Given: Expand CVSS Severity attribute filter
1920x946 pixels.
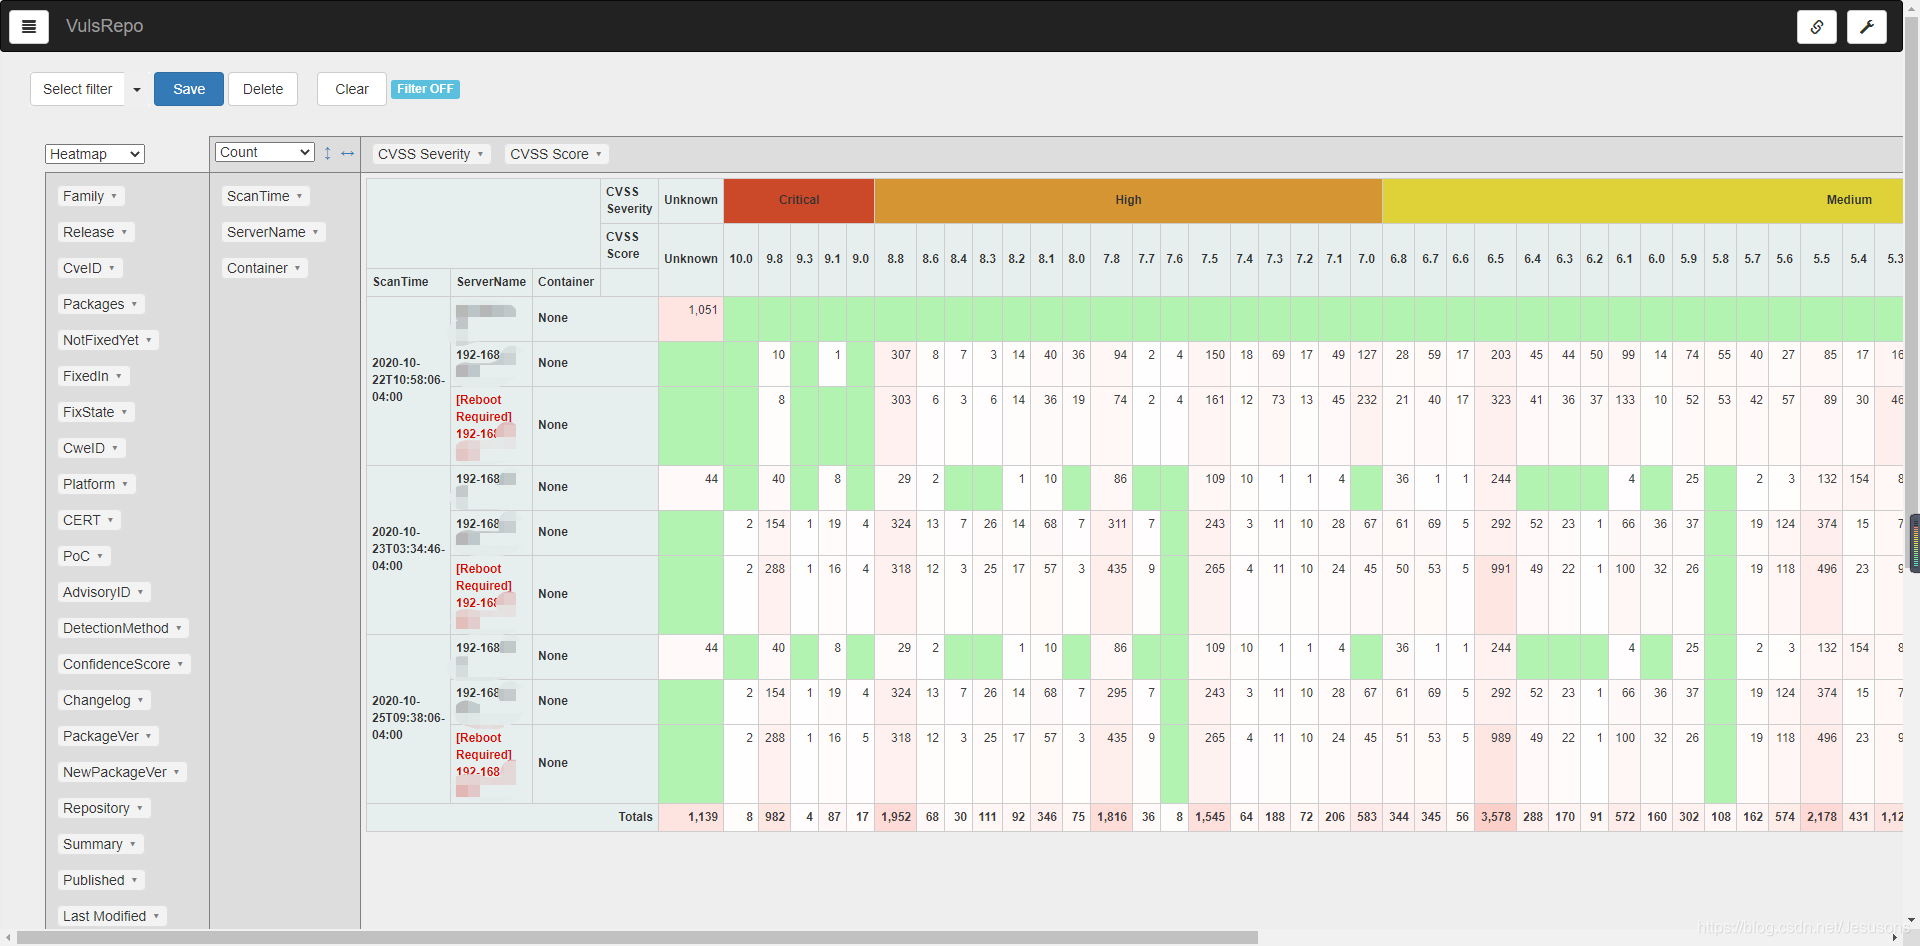Looking at the screenshot, I should point(481,154).
